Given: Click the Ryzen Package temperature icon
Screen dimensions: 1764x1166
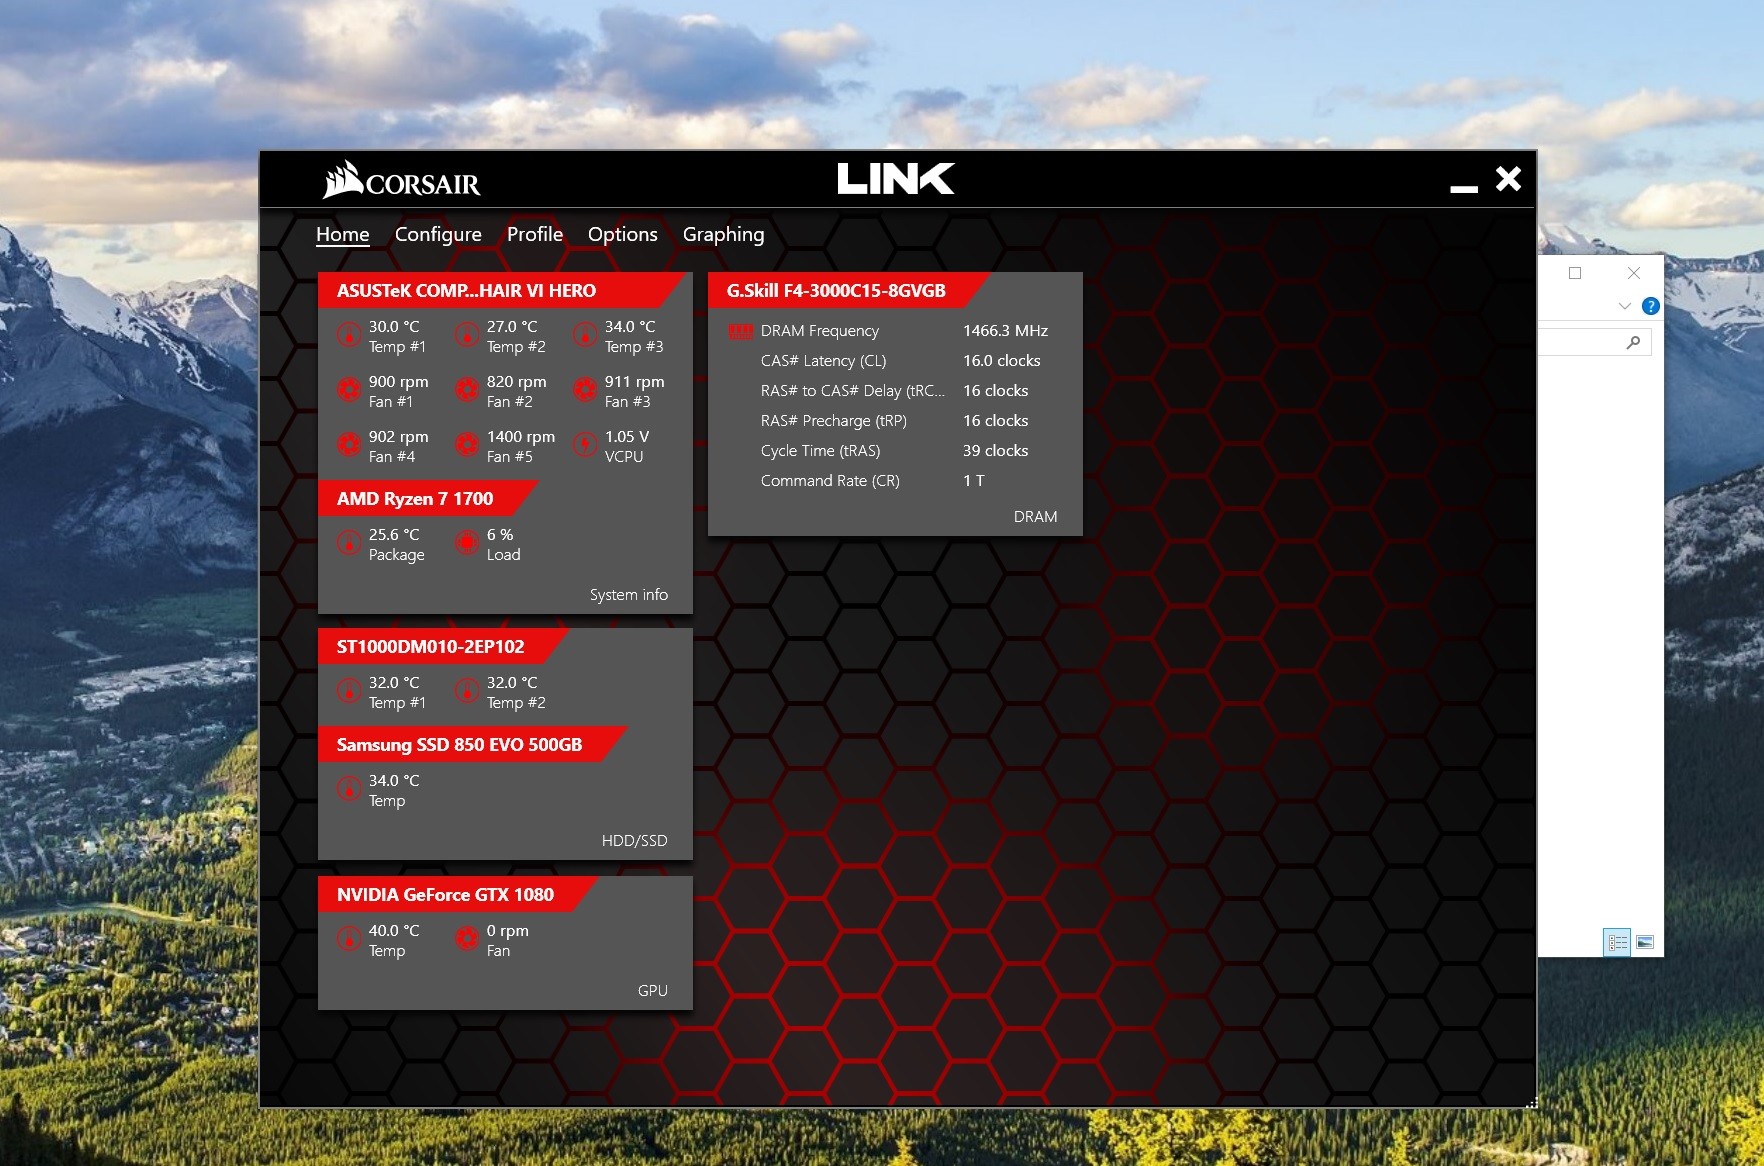Looking at the screenshot, I should (349, 543).
